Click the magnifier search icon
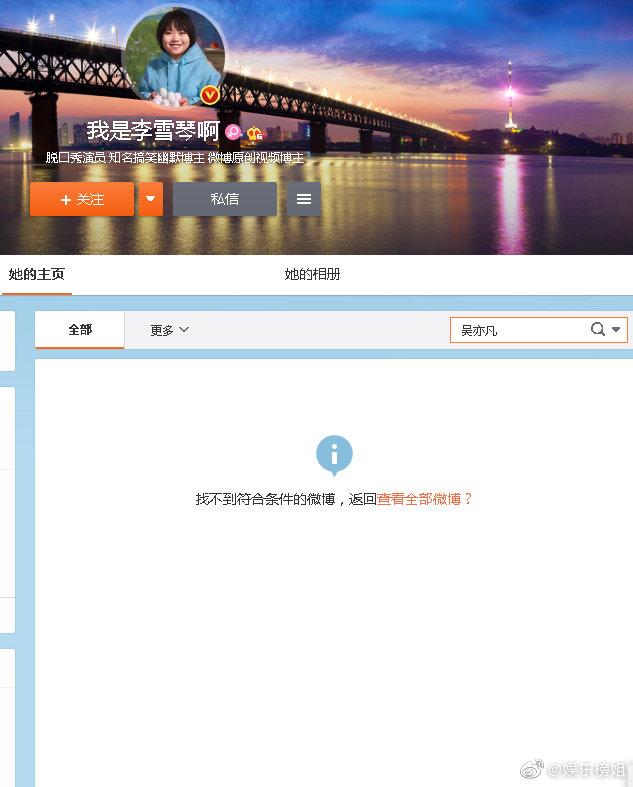Image resolution: width=633 pixels, height=787 pixels. pyautogui.click(x=597, y=329)
